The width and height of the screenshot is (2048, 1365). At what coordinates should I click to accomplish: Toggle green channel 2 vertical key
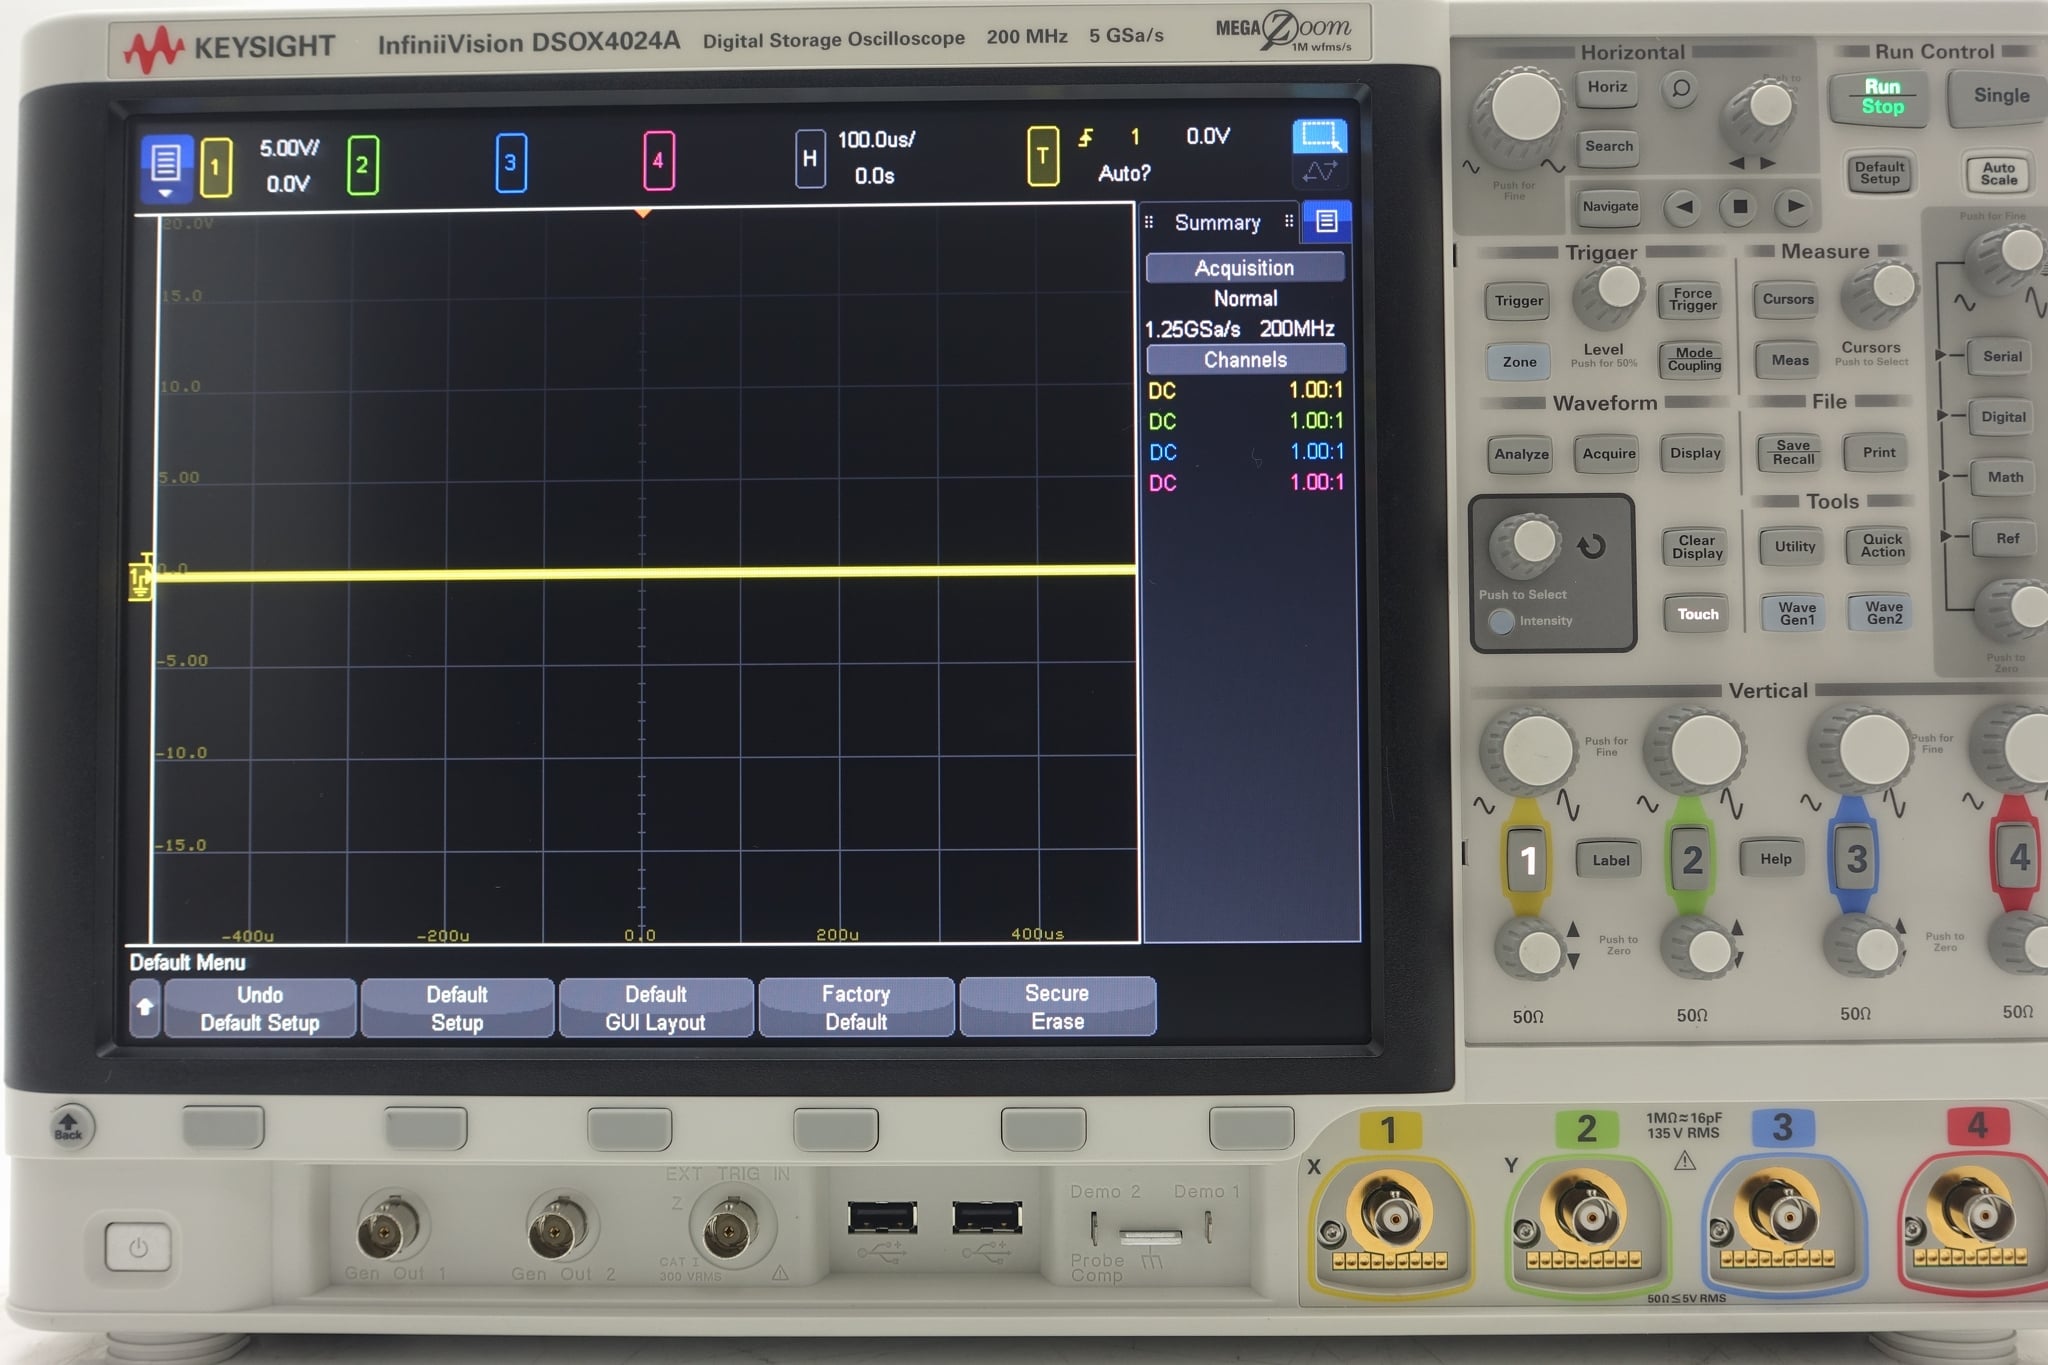coord(1691,860)
